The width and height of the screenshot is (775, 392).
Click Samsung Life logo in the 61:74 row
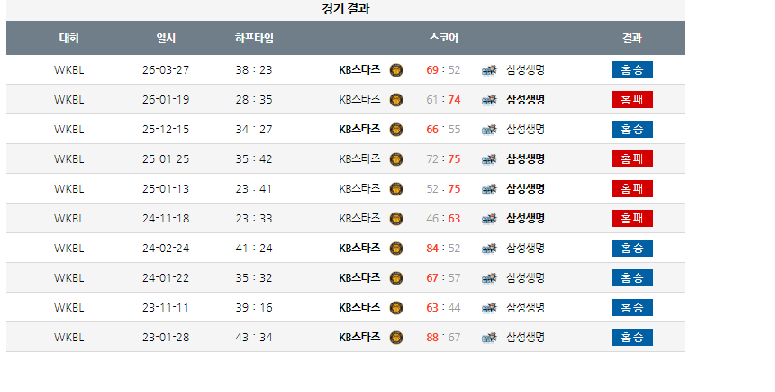coord(489,100)
